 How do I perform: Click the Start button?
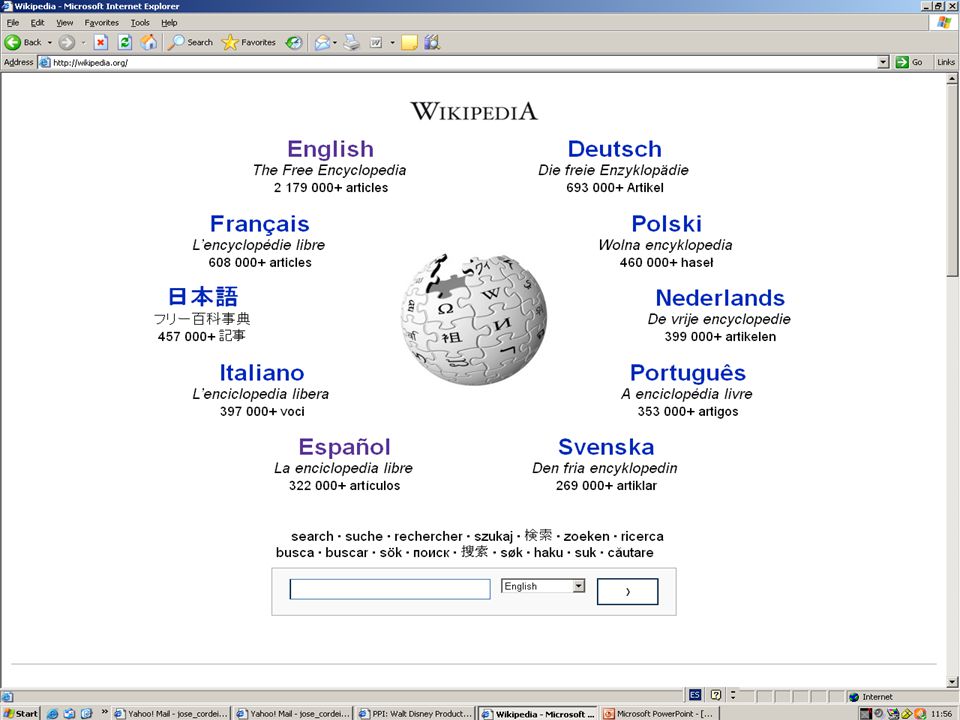(20, 713)
